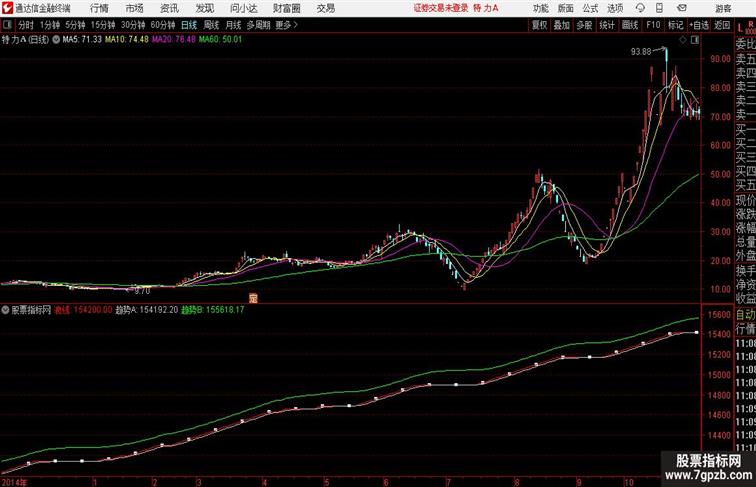Click the 9.70 low price label
Viewport: 756px width, 487px height.
142,291
